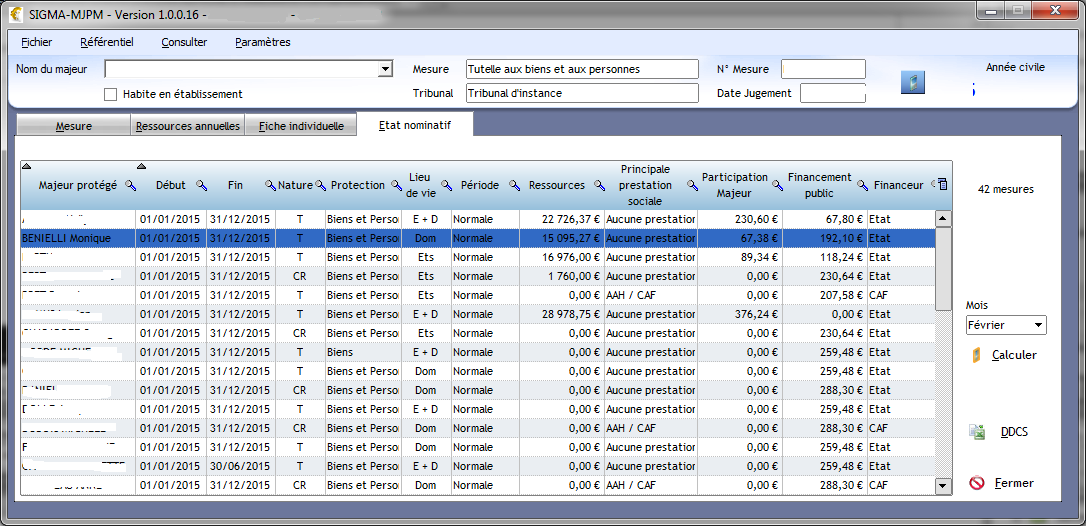Switch to the Ressources annuelles tab

coord(188,126)
